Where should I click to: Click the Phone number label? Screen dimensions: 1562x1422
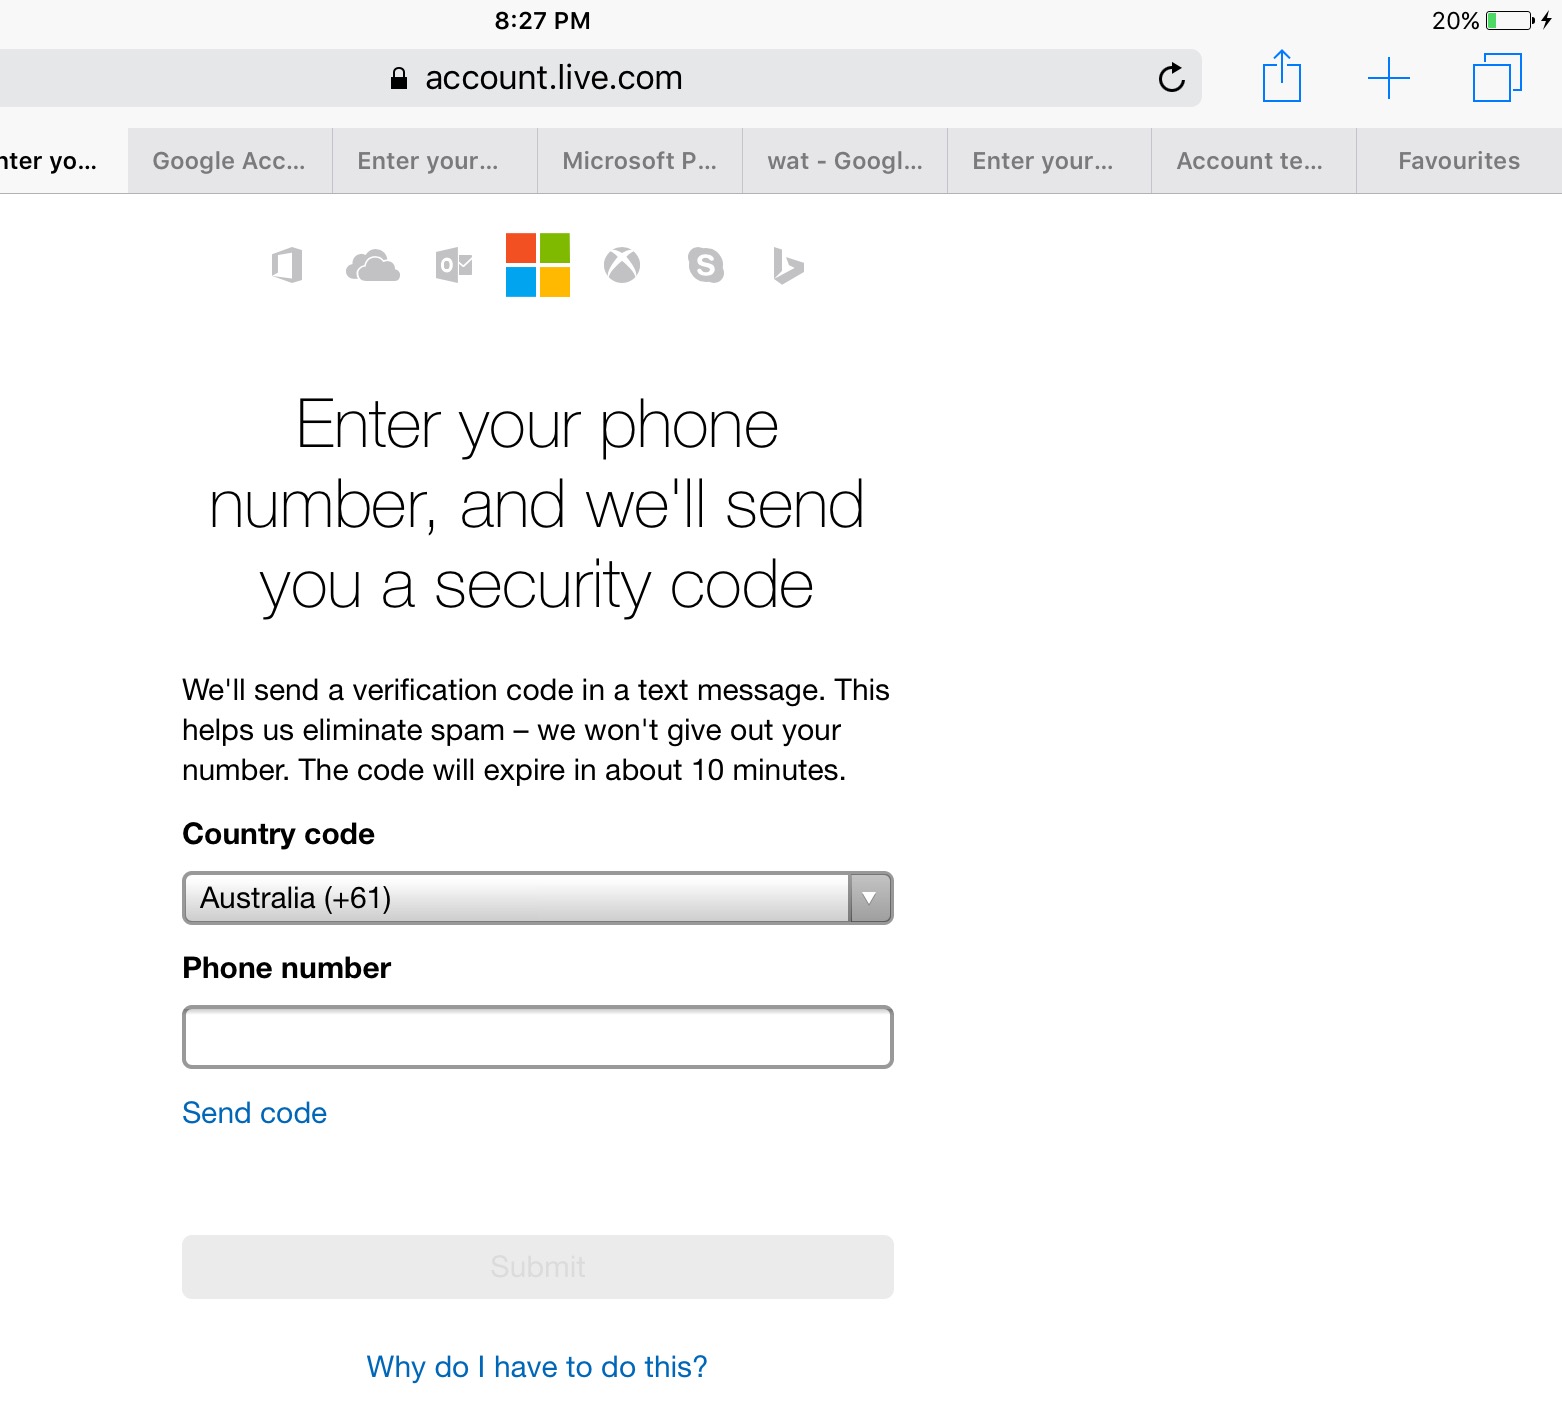coord(286,968)
